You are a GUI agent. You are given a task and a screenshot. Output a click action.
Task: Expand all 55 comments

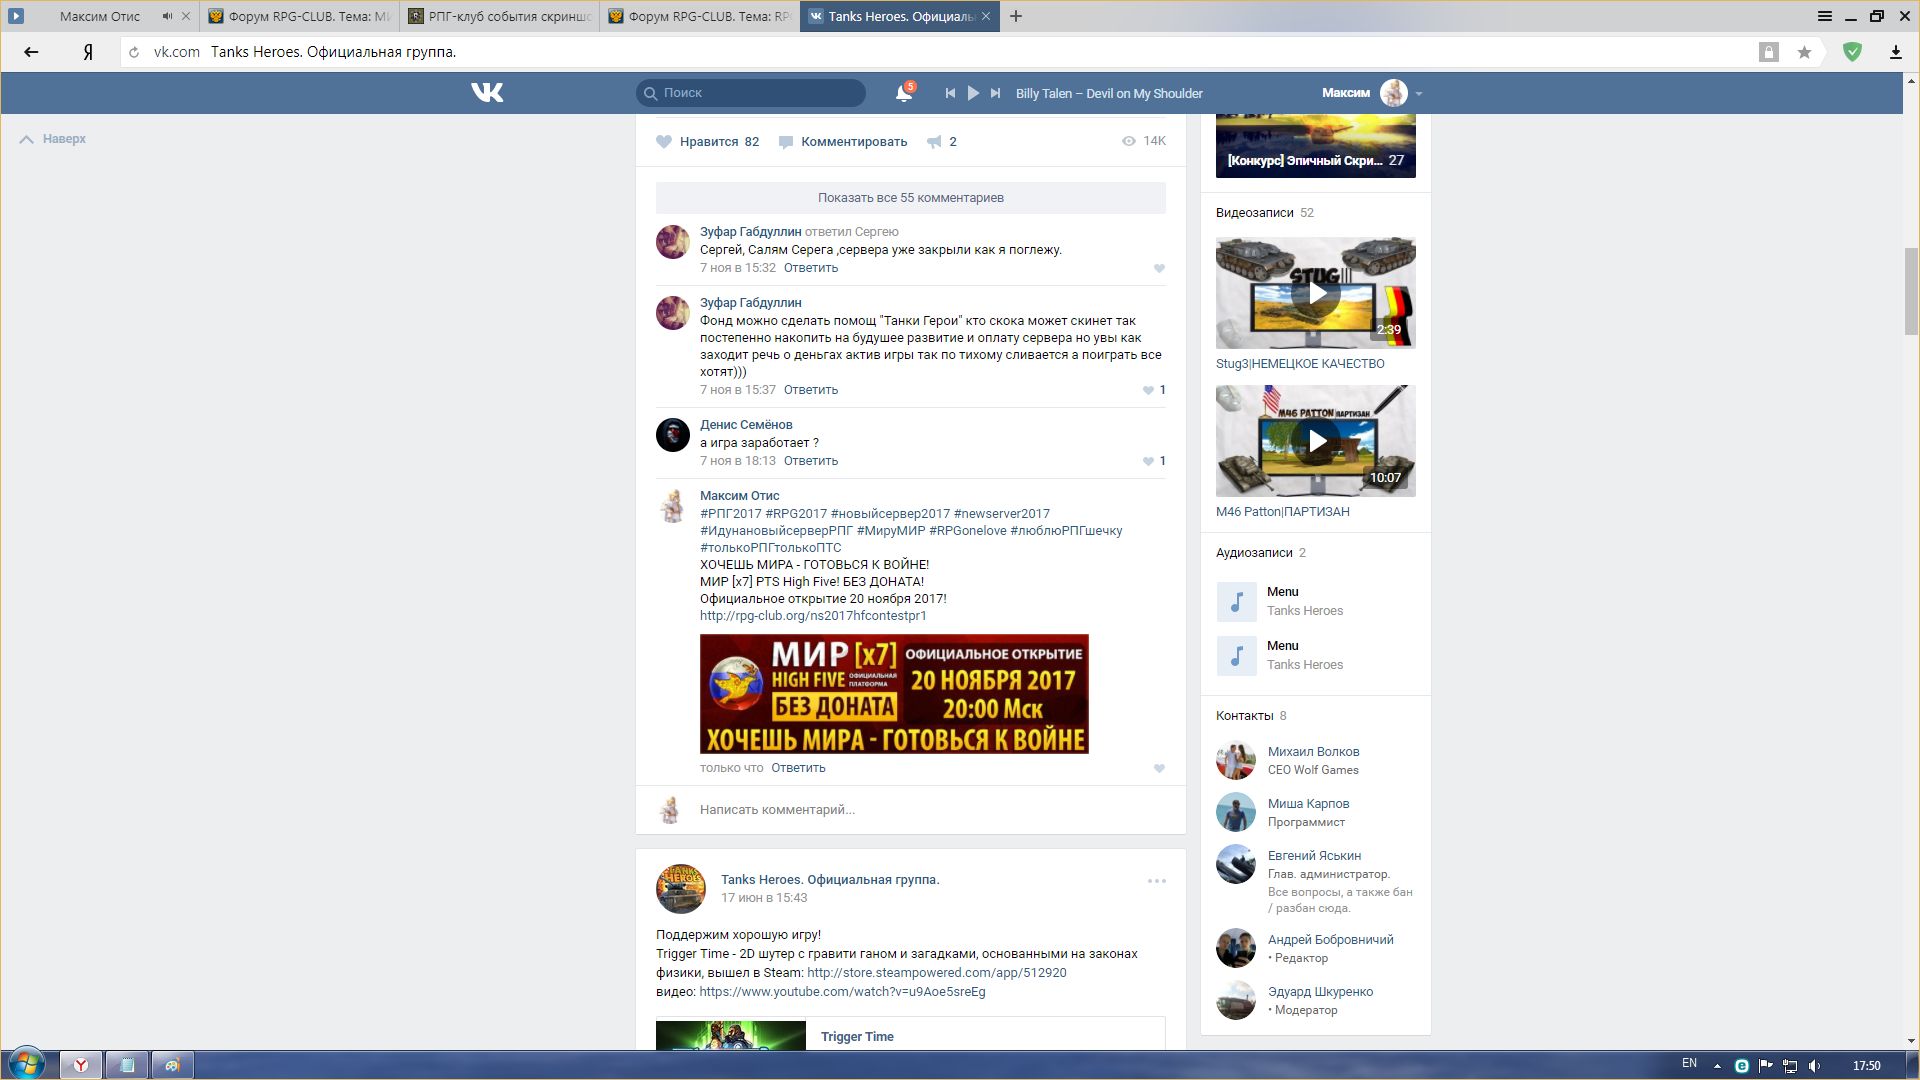910,197
